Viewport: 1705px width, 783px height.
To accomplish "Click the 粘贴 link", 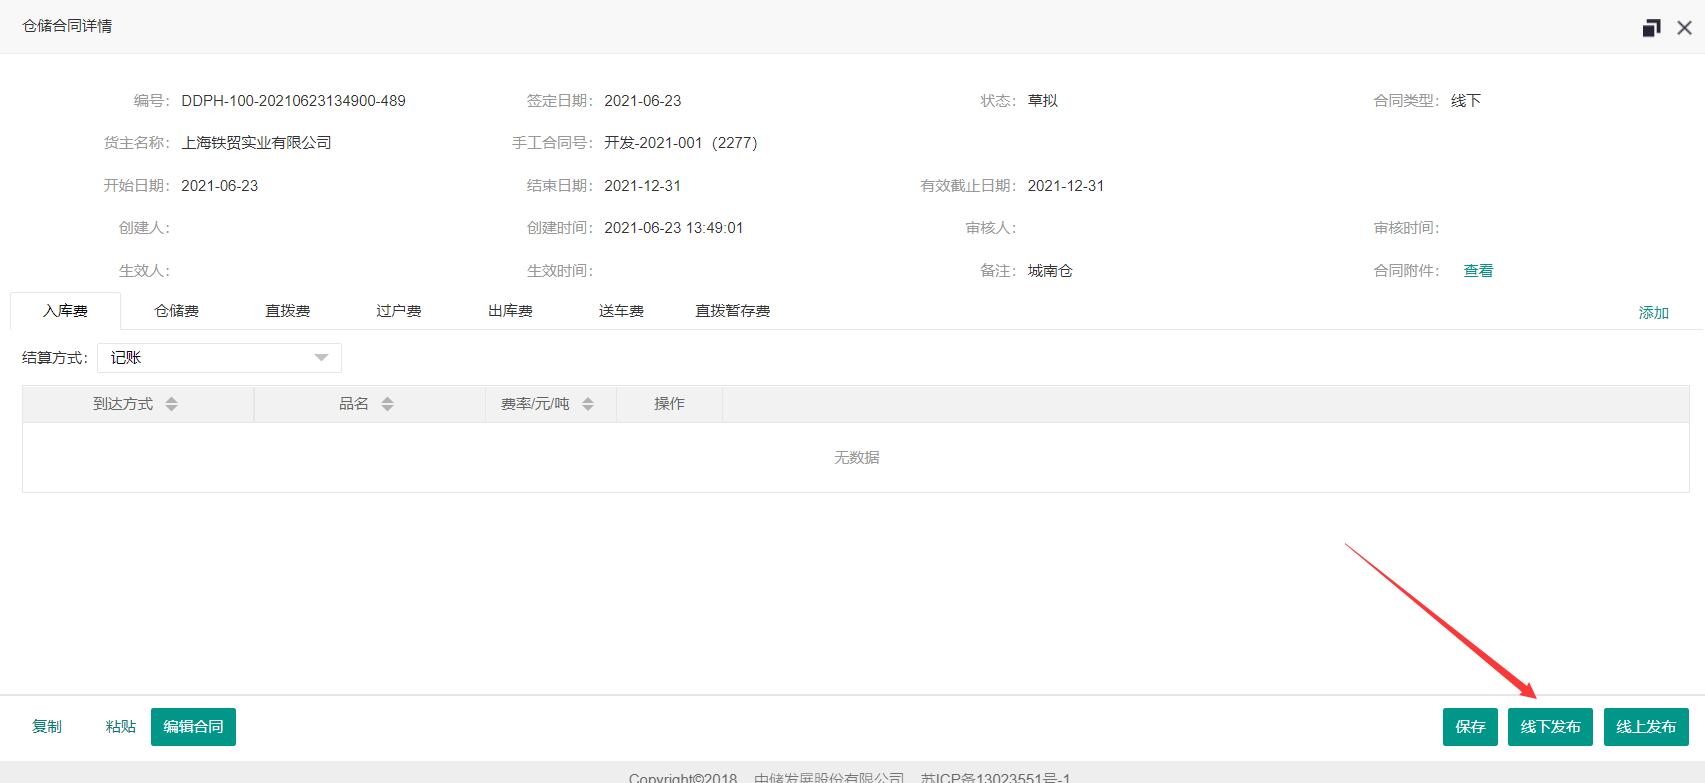I will click(120, 727).
